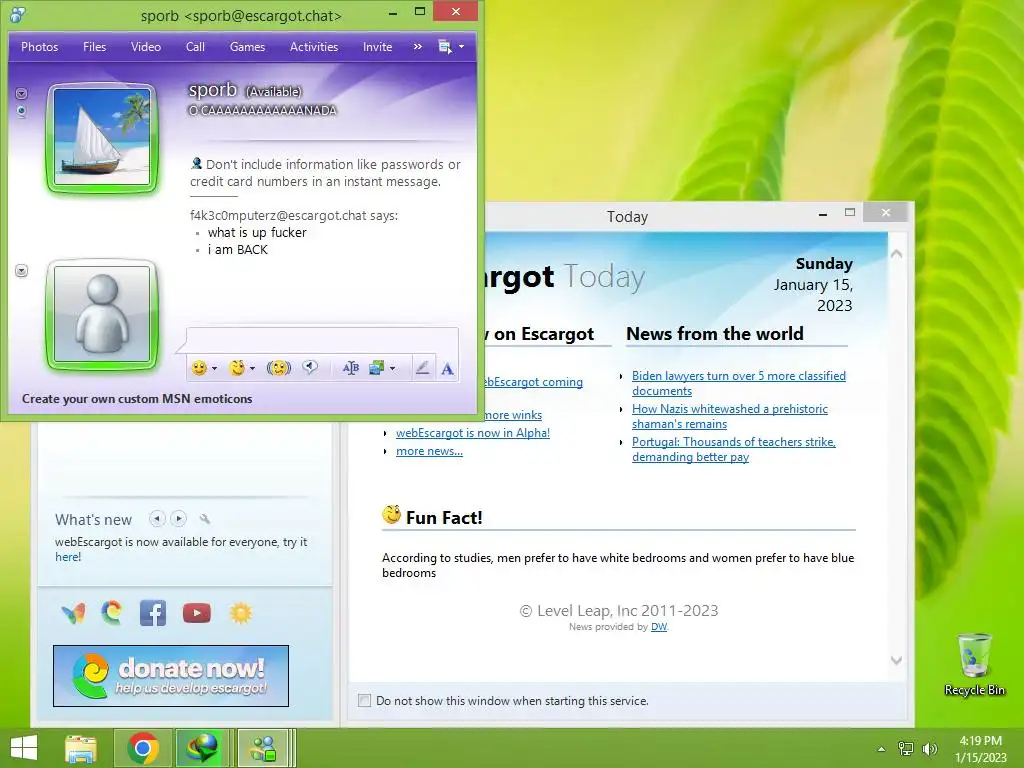Image resolution: width=1024 pixels, height=768 pixels.
Task: Start a Video conversation
Action: 146,47
